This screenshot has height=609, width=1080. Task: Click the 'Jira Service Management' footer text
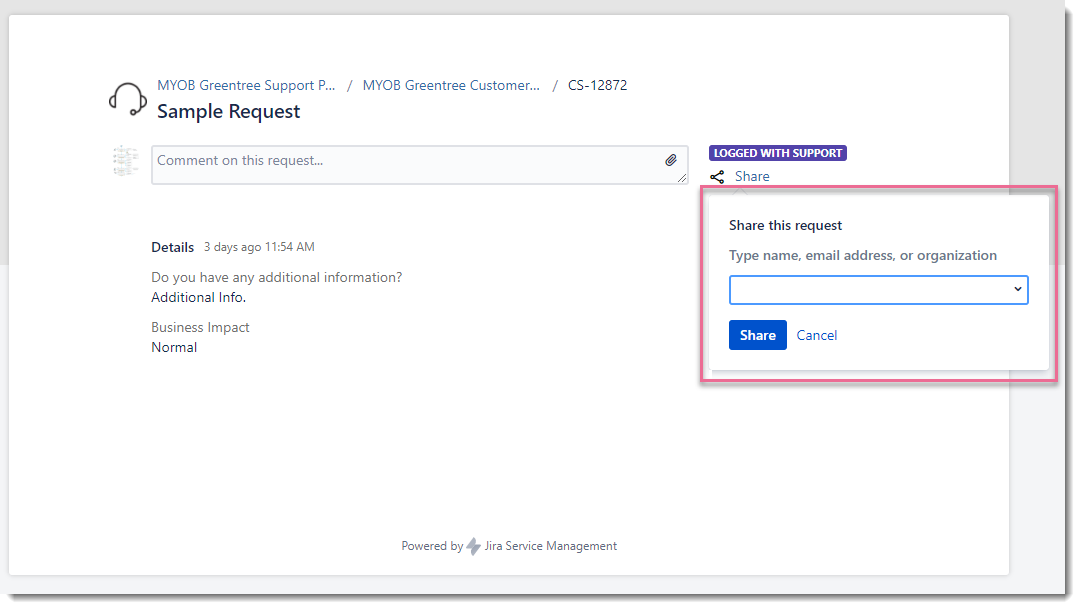pos(550,546)
